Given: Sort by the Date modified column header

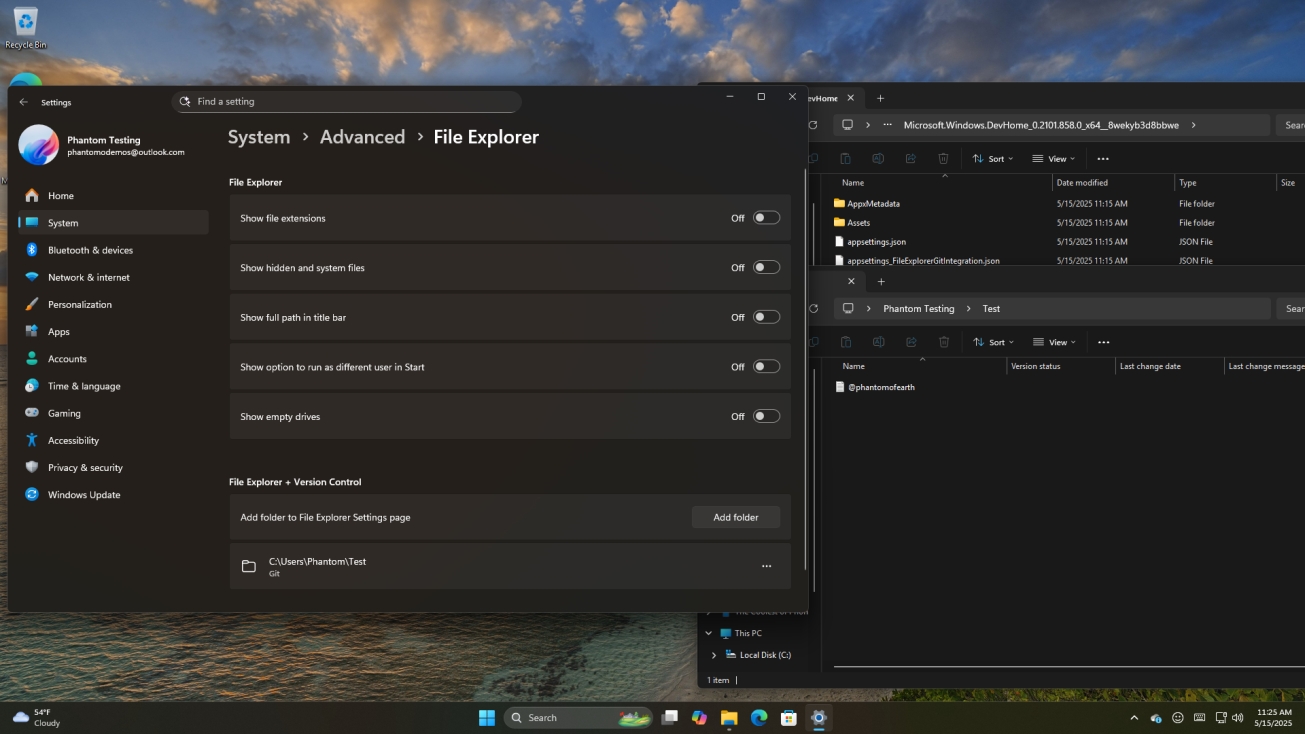Looking at the screenshot, I should pyautogui.click(x=1113, y=183).
